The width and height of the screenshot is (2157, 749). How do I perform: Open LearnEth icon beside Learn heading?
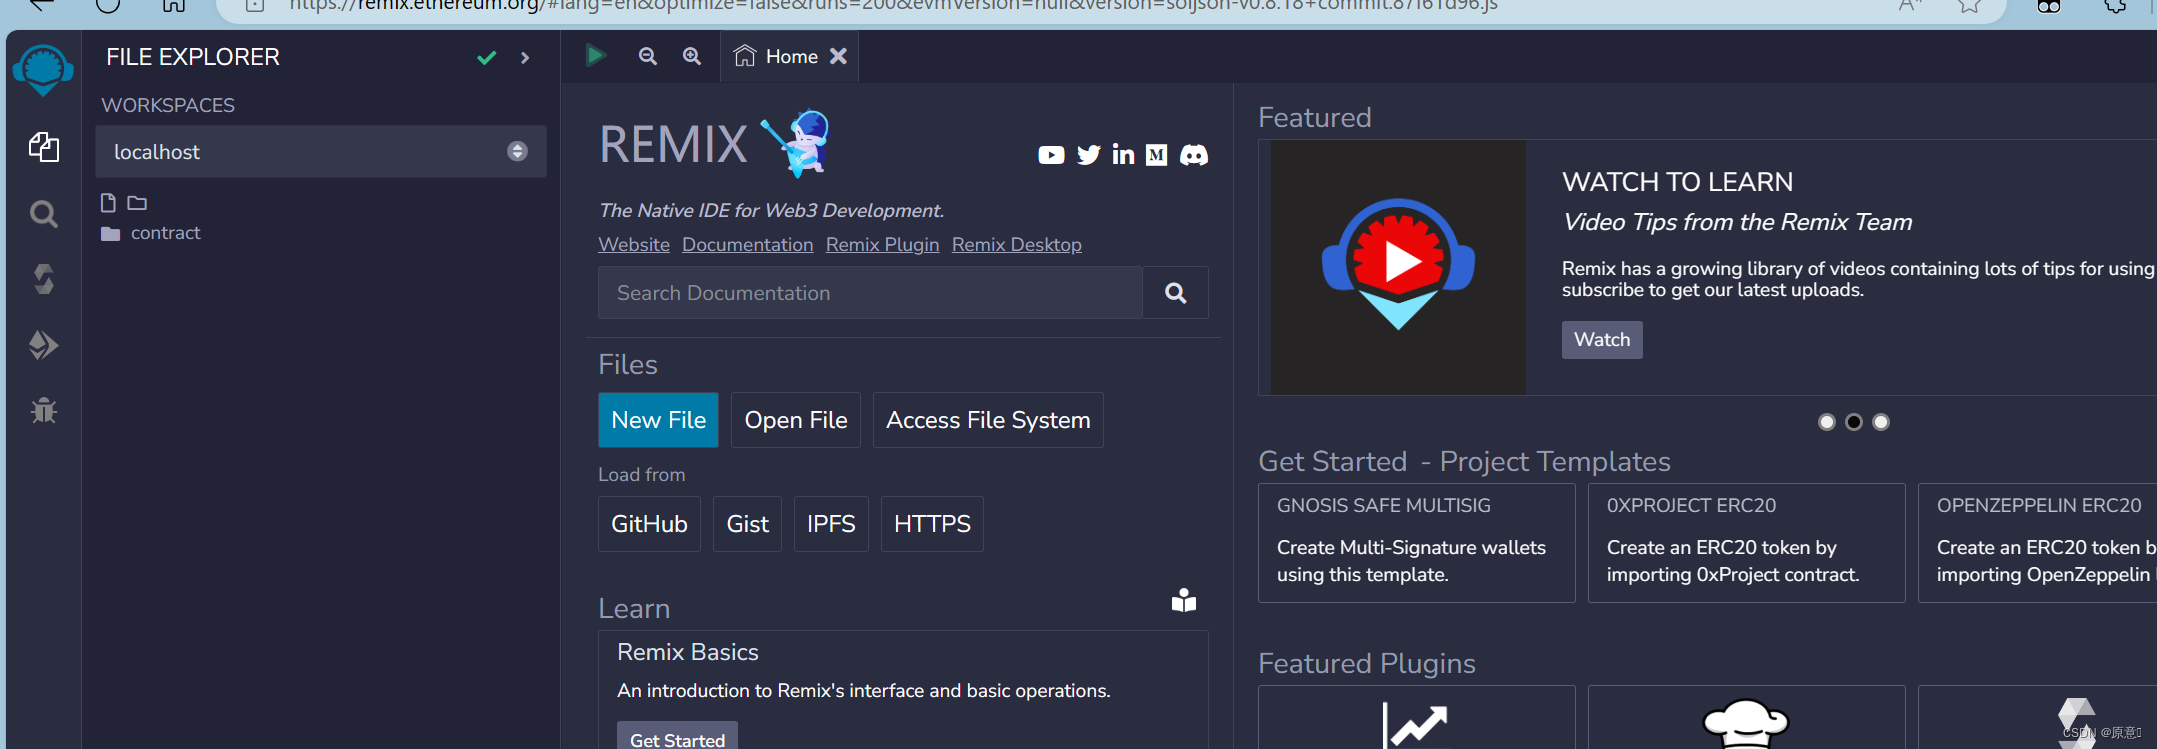[1184, 600]
